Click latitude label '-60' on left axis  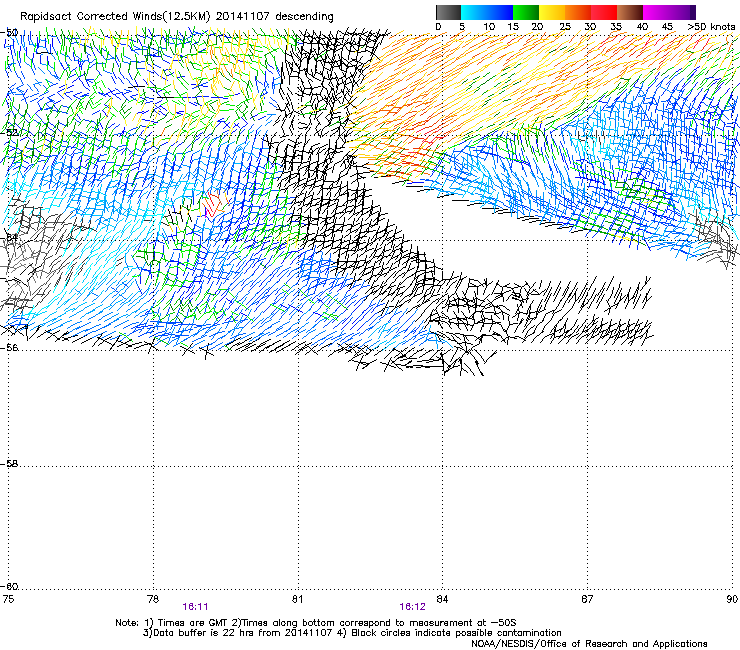(x=9, y=587)
